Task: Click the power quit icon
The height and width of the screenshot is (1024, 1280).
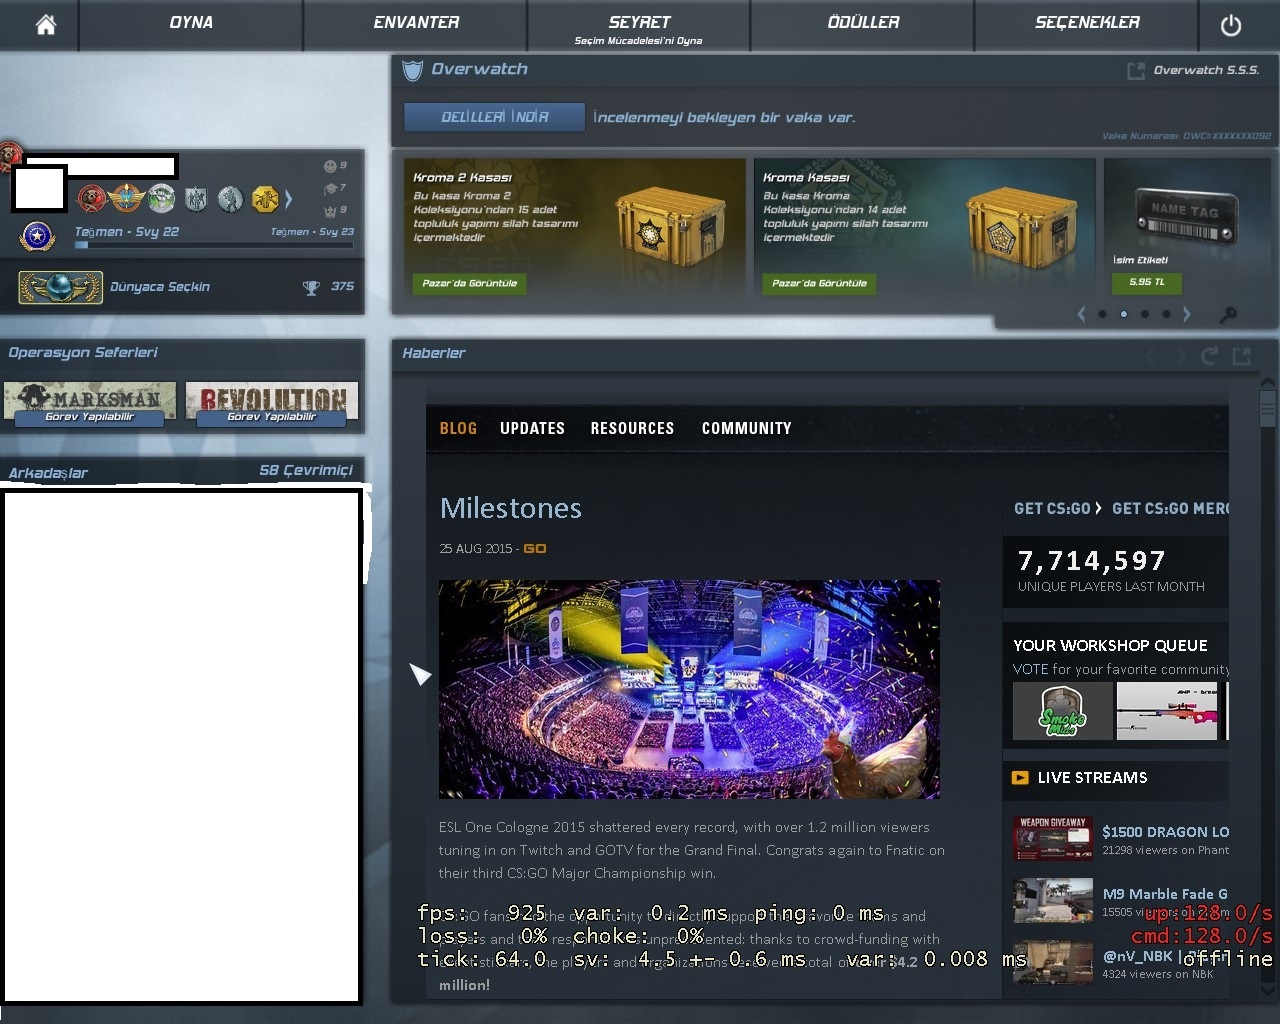Action: click(x=1231, y=25)
